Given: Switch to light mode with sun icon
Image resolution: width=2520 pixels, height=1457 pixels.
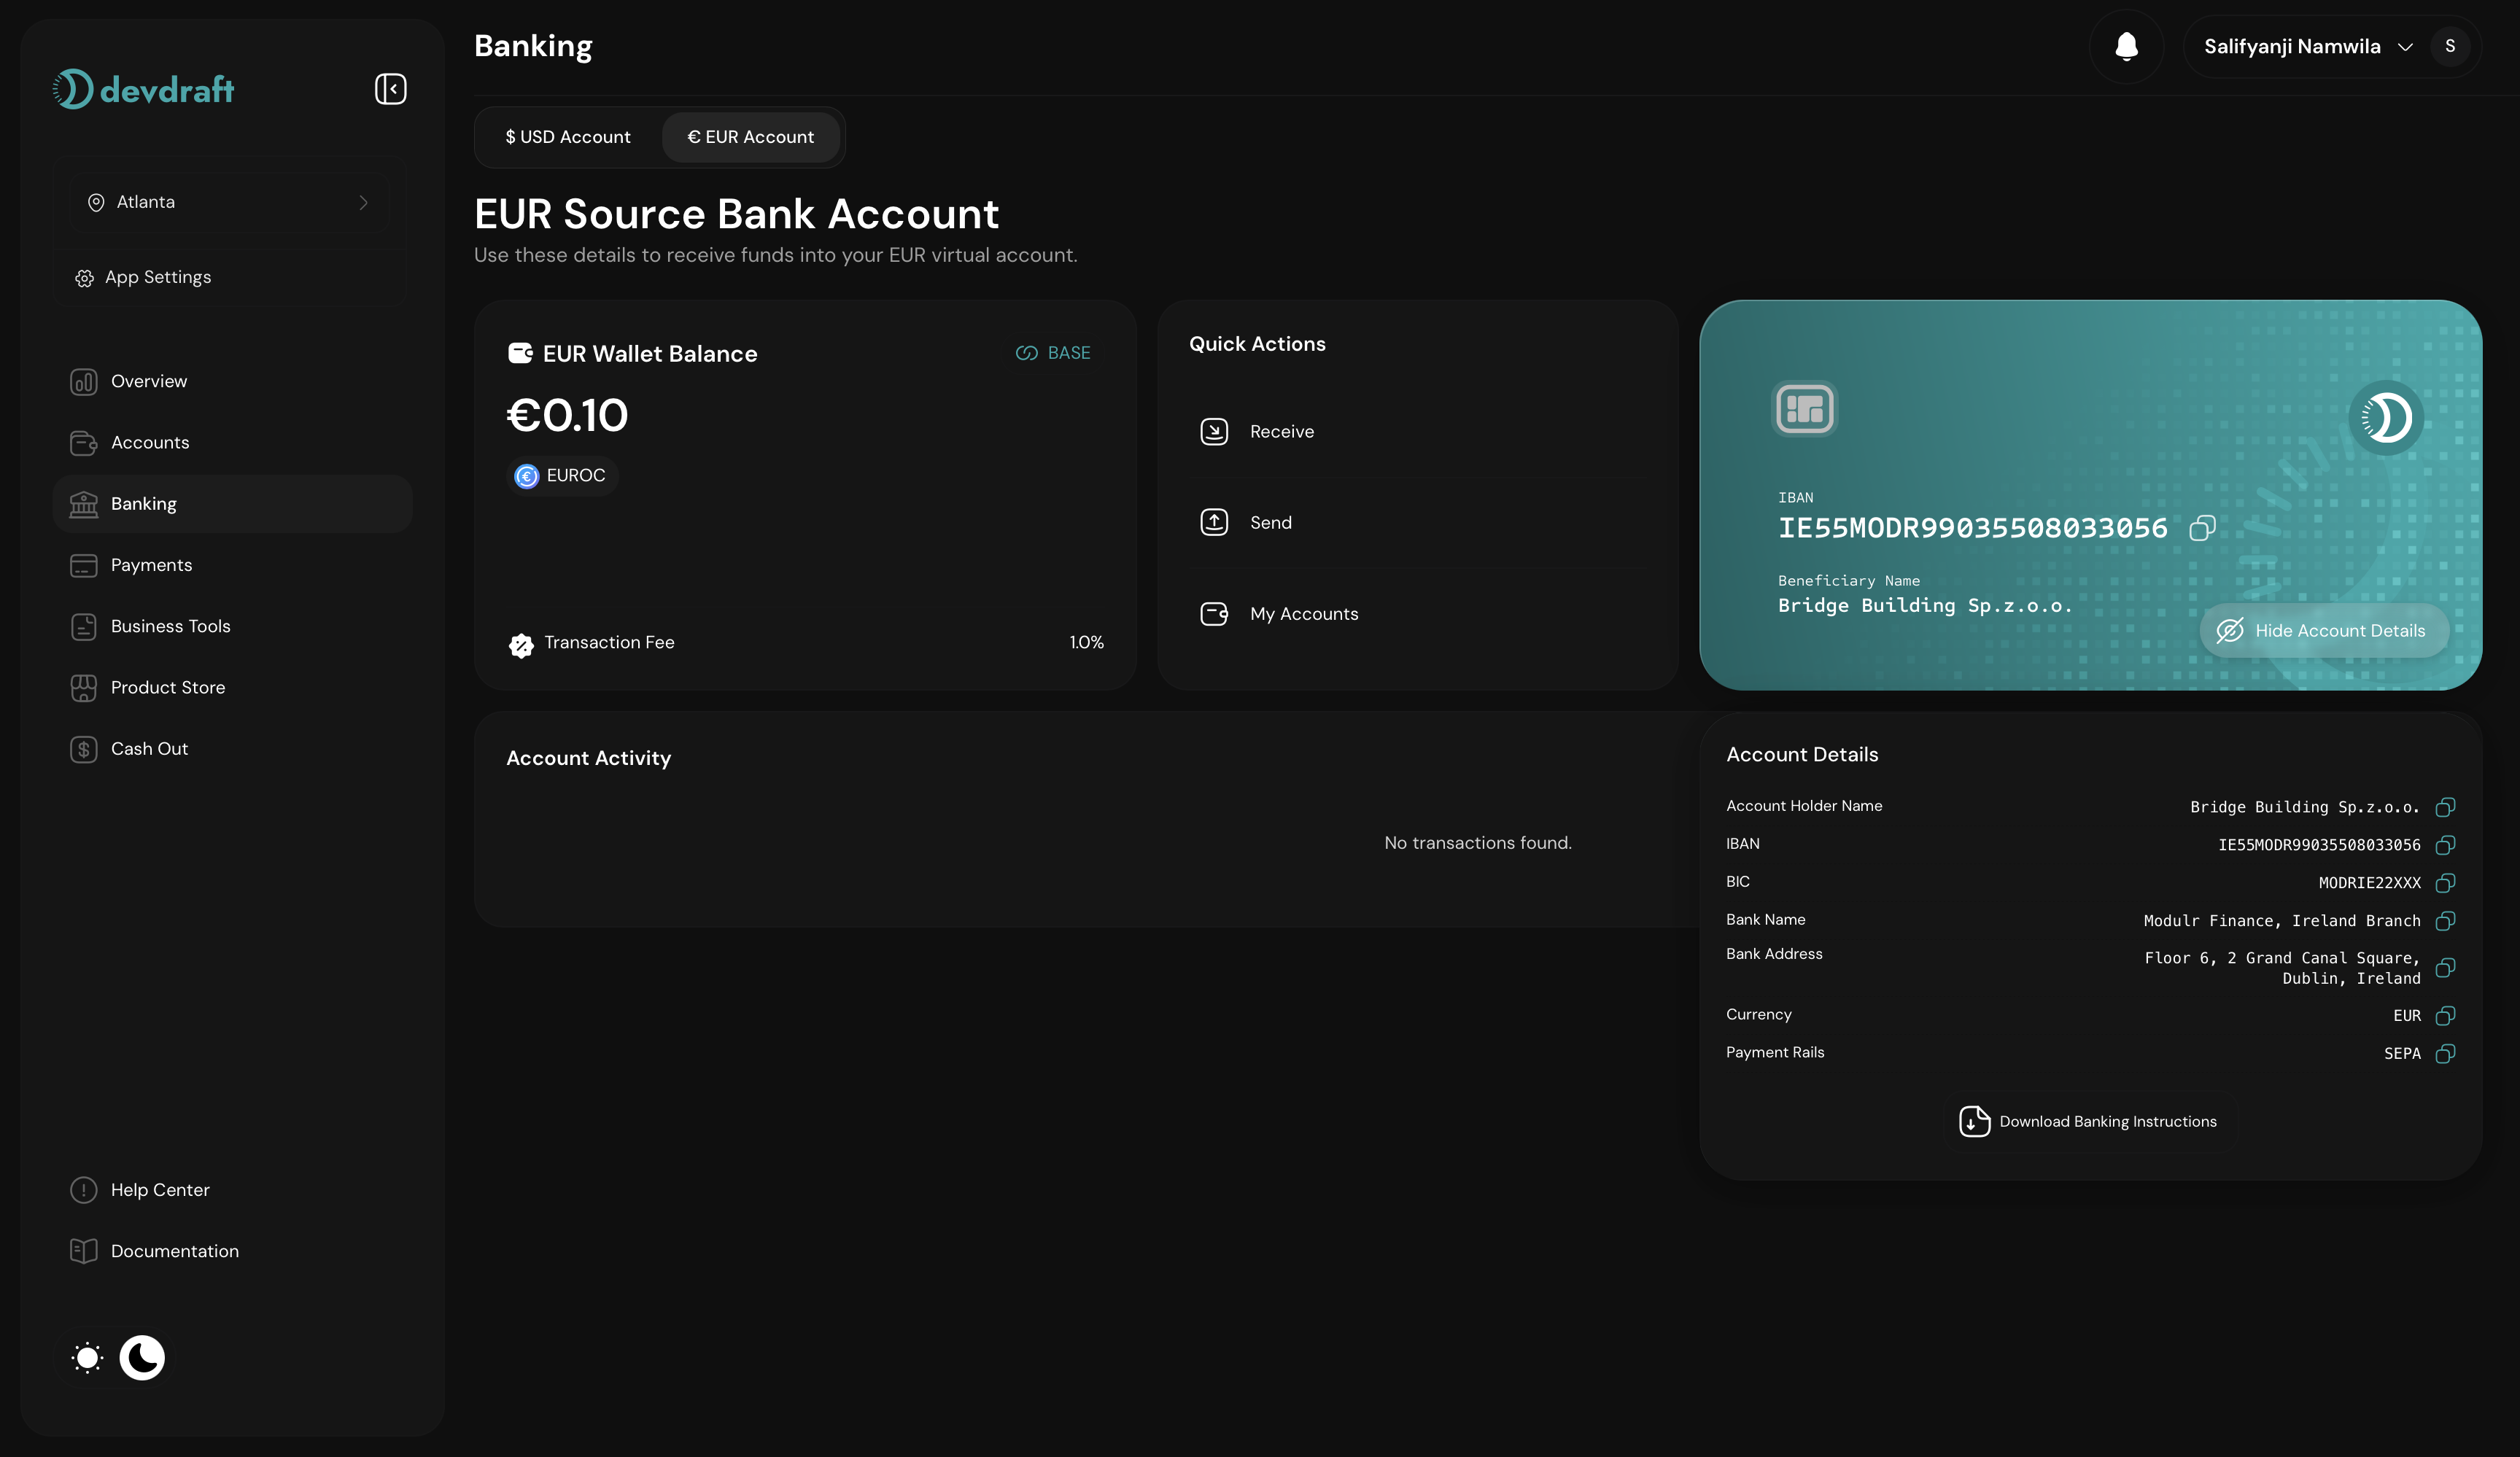Looking at the screenshot, I should (x=86, y=1357).
